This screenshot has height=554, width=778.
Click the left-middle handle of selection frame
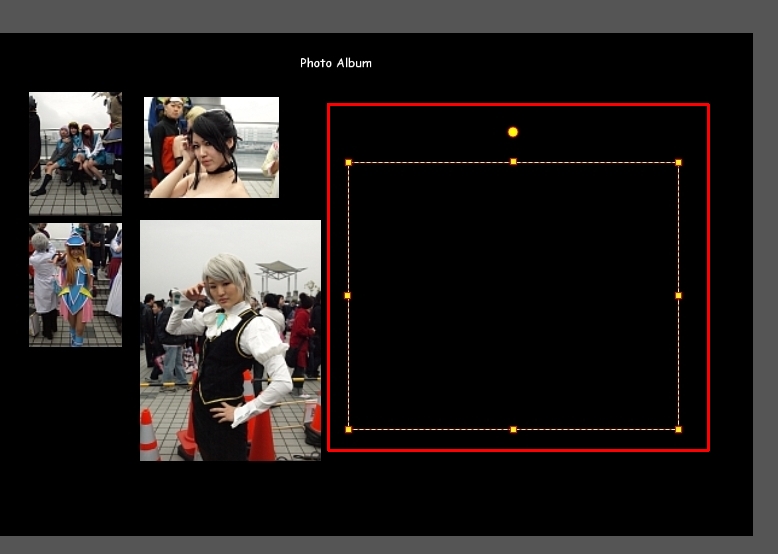pyautogui.click(x=347, y=296)
